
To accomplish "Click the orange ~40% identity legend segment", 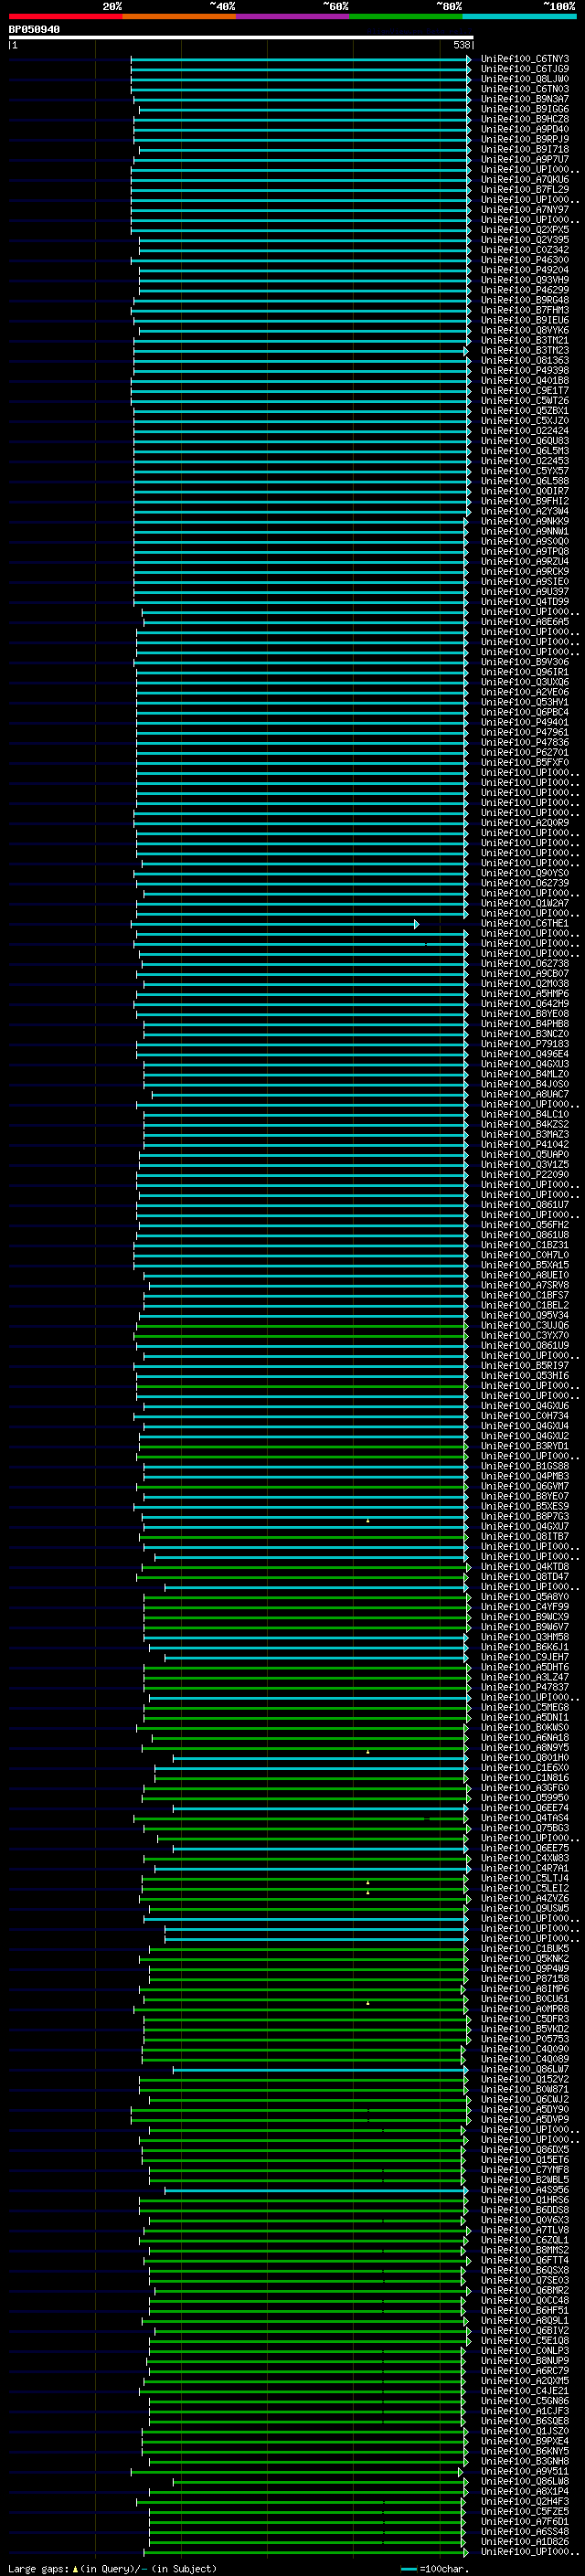I will (179, 16).
